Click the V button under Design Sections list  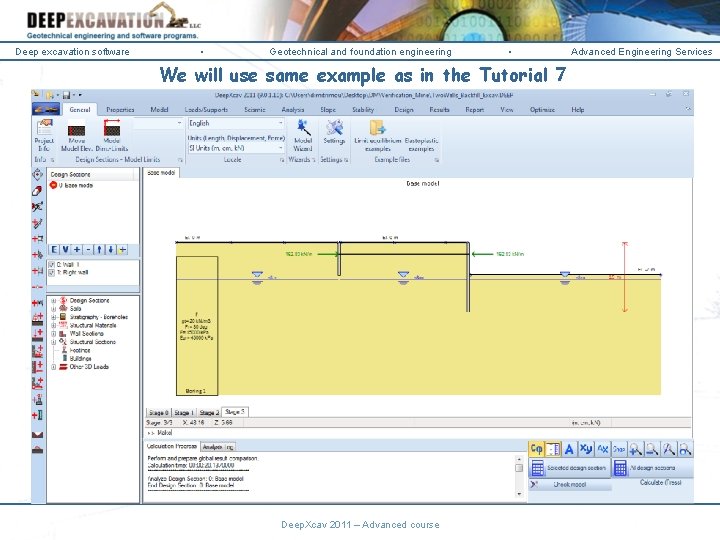click(x=66, y=249)
